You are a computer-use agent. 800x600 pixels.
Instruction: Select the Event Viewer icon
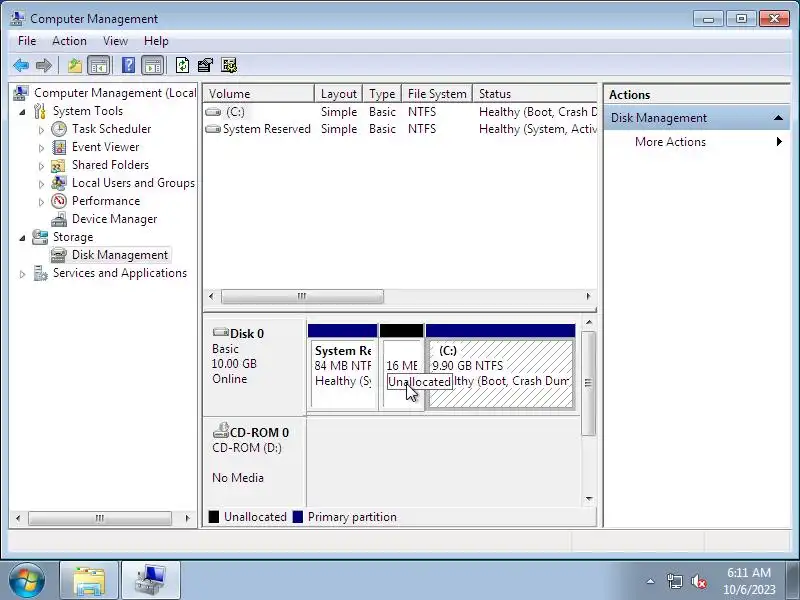(59, 147)
